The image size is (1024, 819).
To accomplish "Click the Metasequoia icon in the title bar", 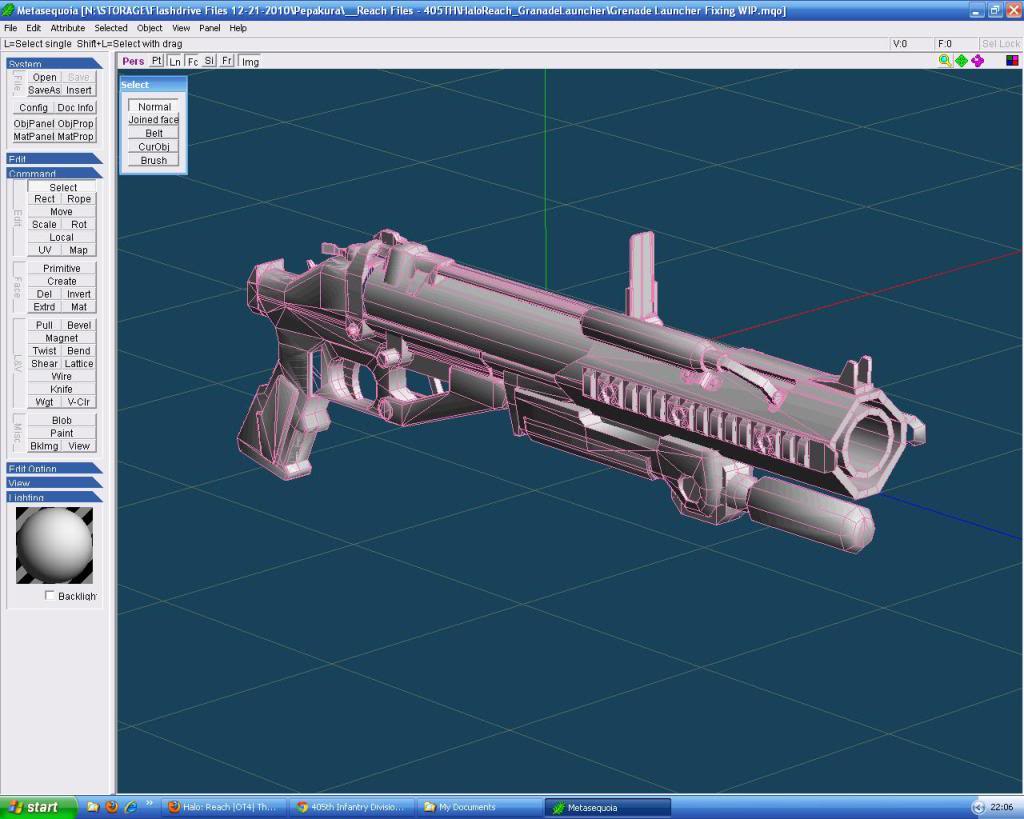I will tap(8, 10).
